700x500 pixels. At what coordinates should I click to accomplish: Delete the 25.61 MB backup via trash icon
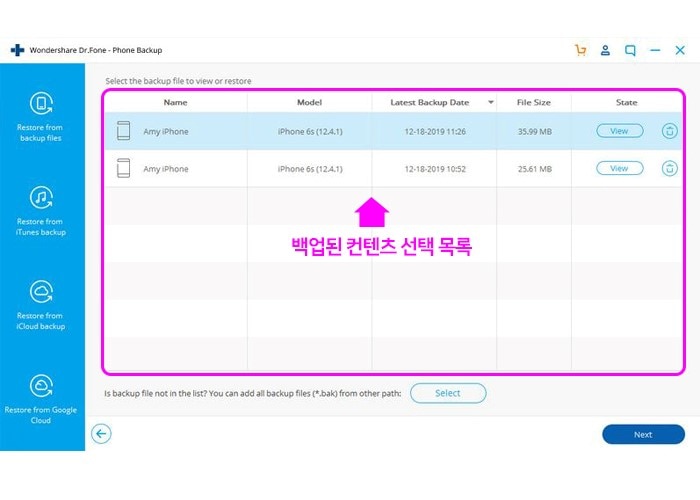(x=669, y=169)
